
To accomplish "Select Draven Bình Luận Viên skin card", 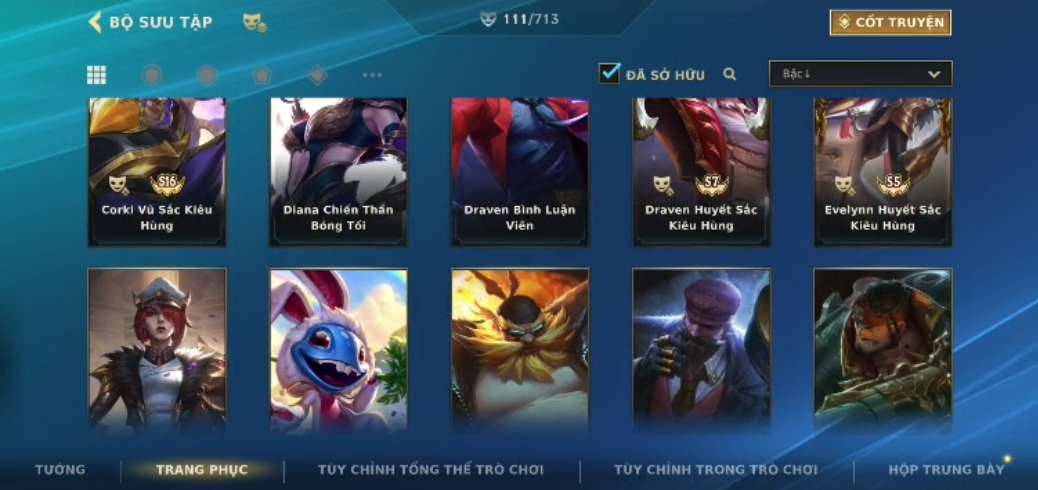I will click(x=520, y=172).
